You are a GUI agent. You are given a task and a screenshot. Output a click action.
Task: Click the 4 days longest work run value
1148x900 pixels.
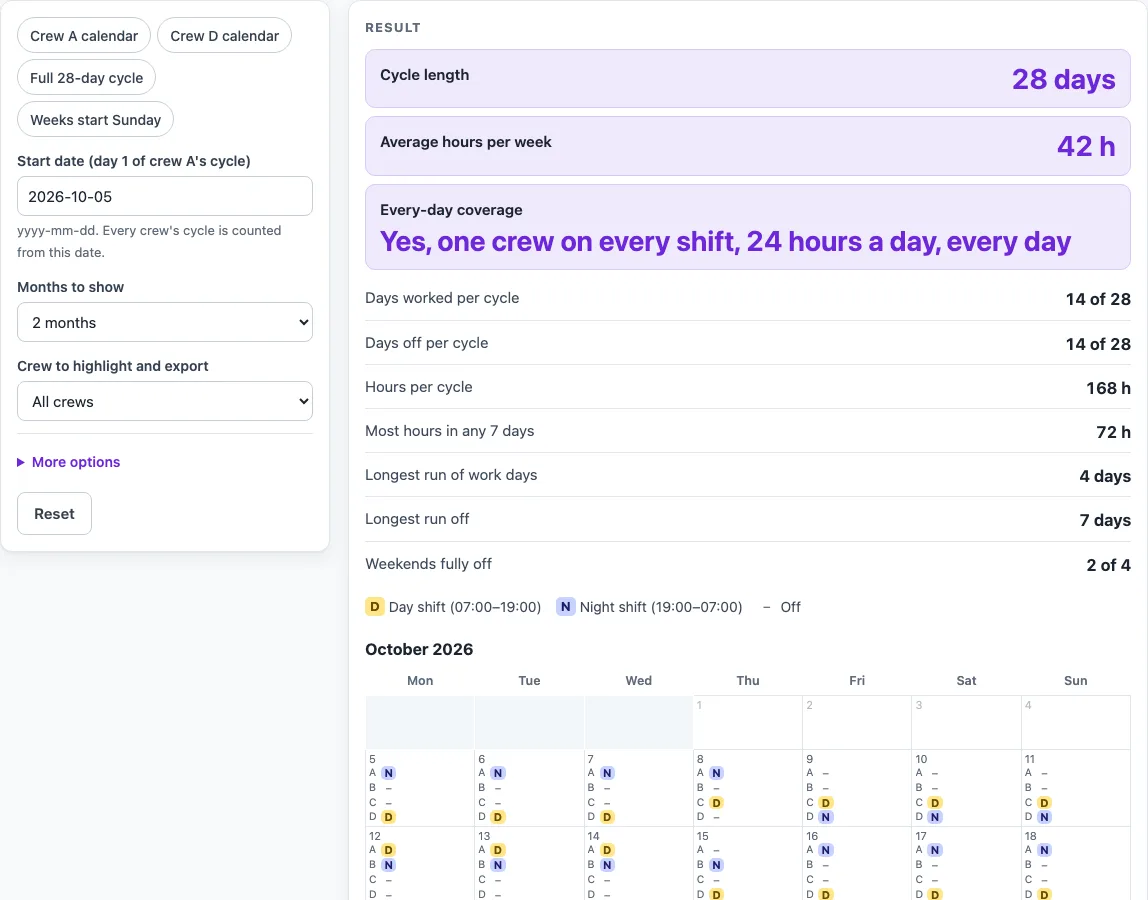[x=1105, y=476]
